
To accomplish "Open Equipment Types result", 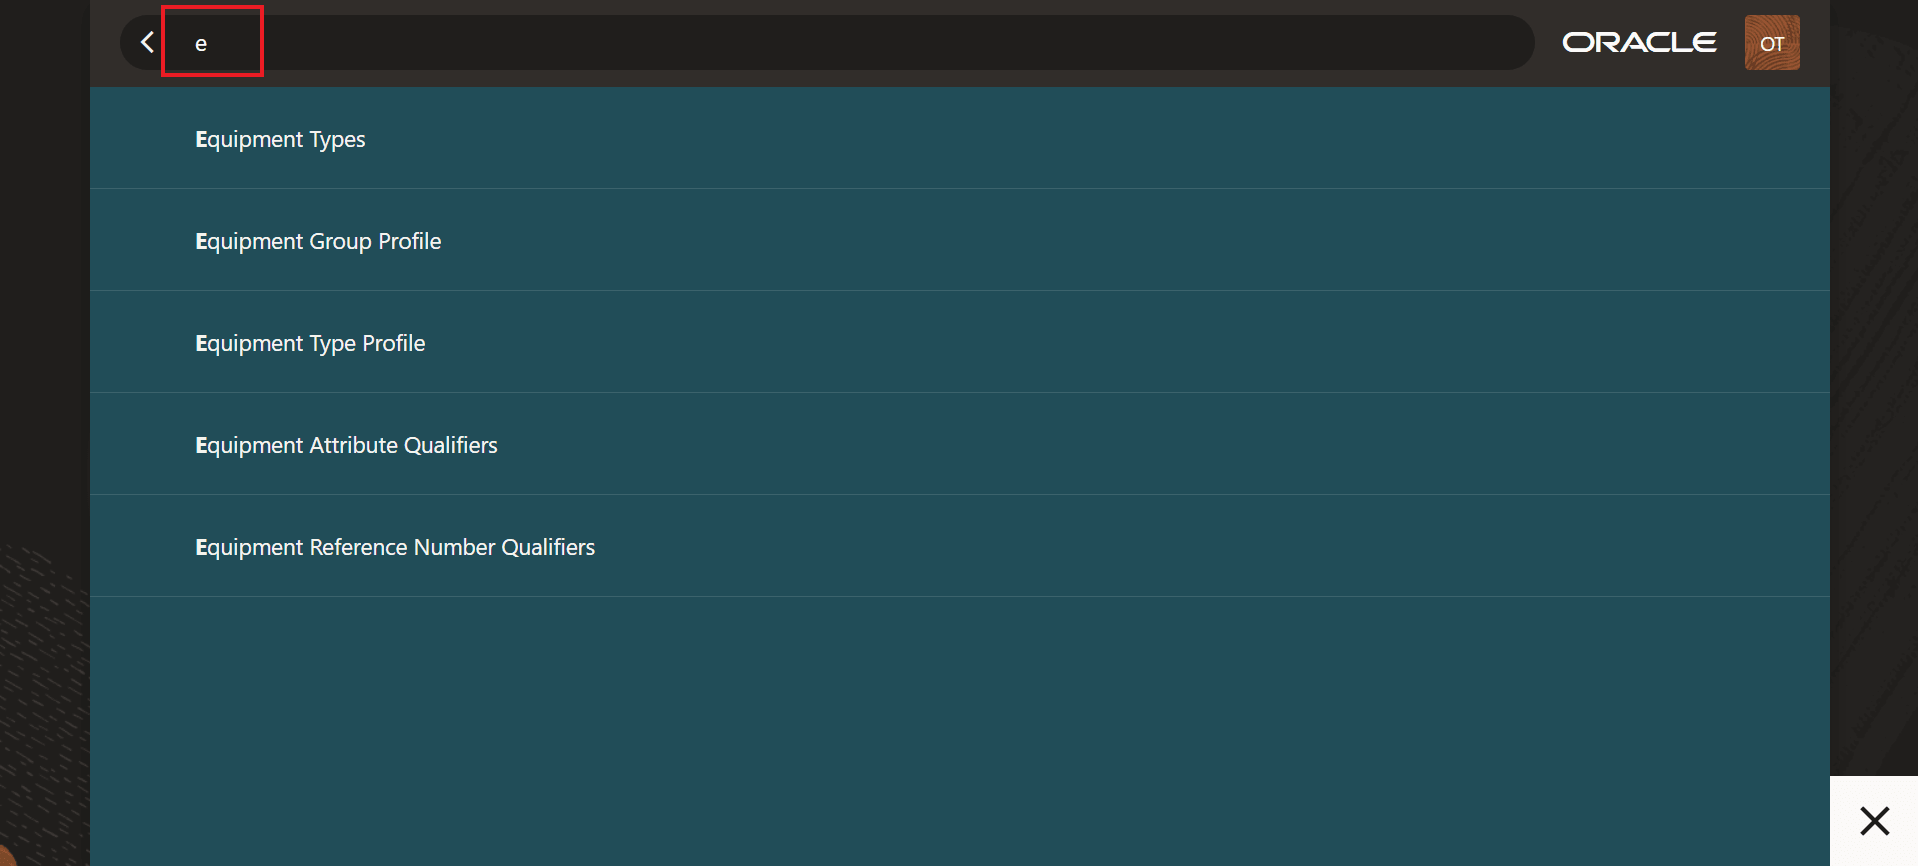I will 959,139.
